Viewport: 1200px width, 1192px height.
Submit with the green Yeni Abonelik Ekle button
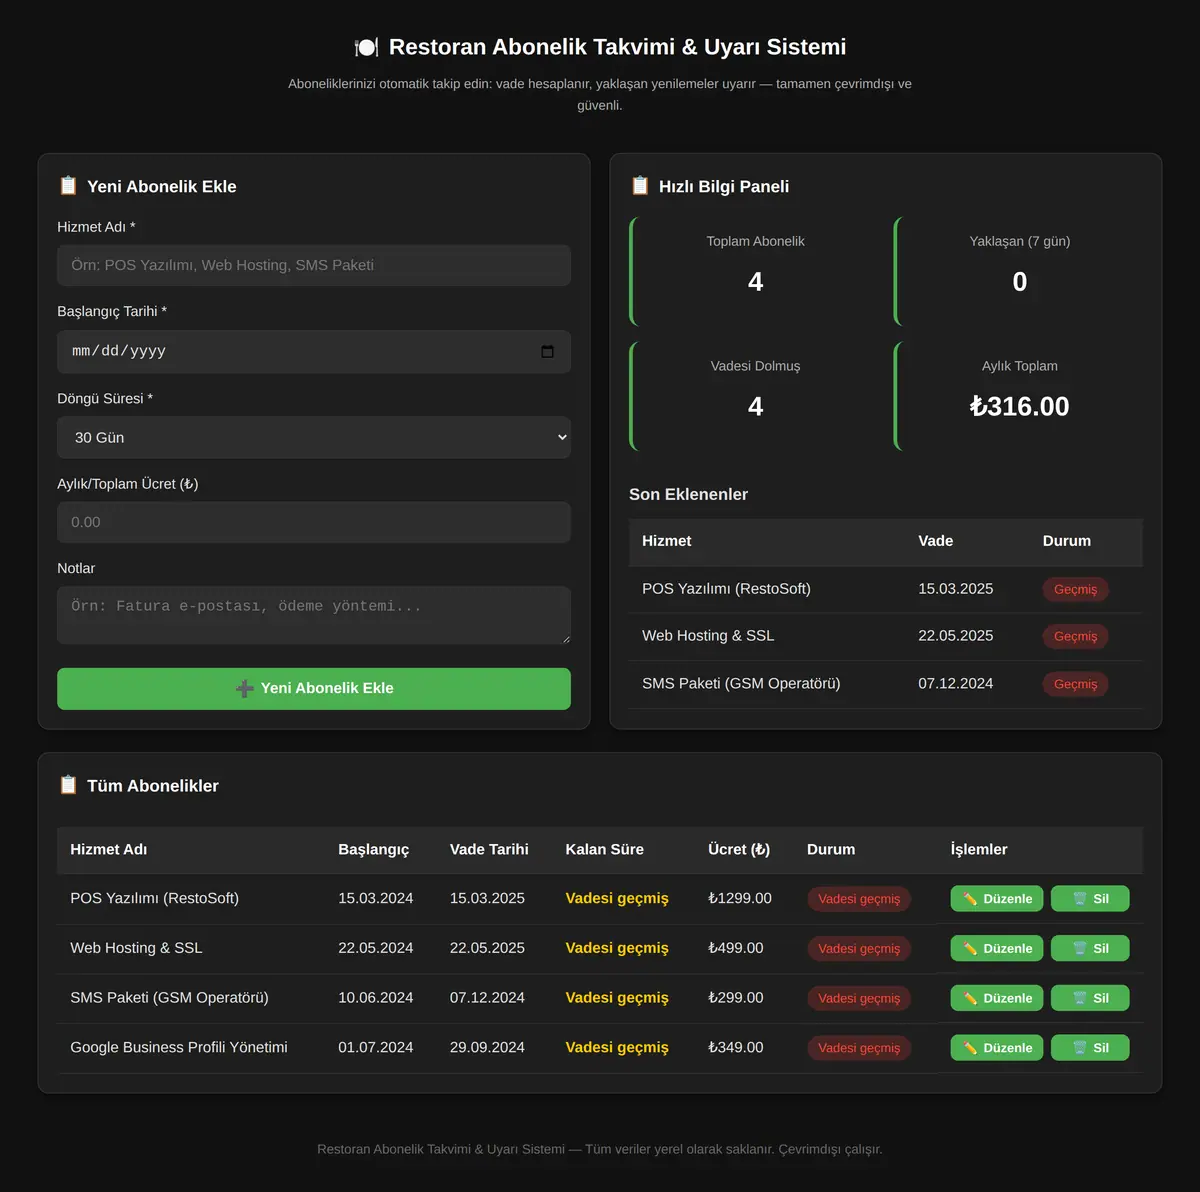[314, 689]
